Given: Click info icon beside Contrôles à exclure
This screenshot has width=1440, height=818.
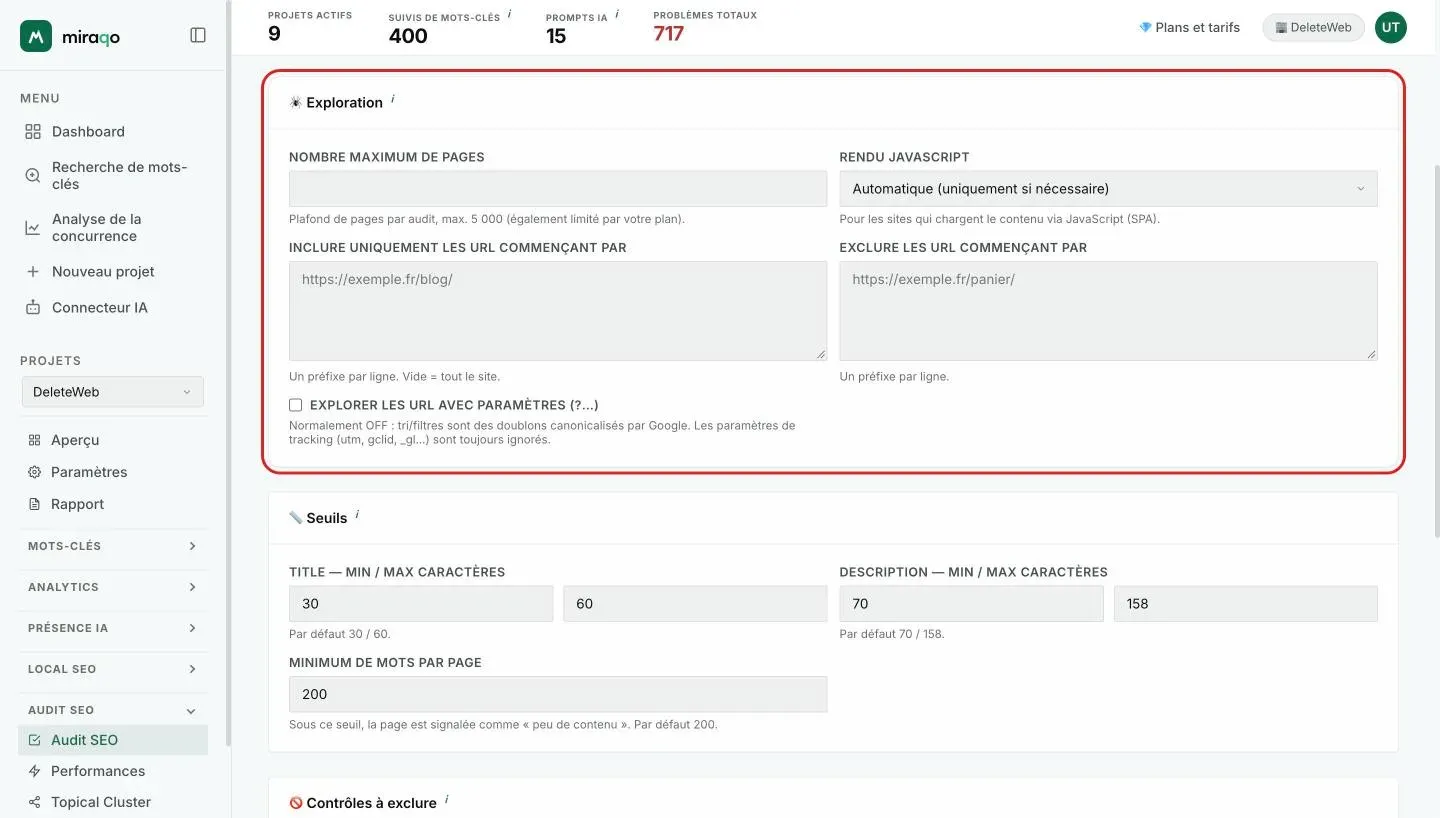Looking at the screenshot, I should coord(446,800).
